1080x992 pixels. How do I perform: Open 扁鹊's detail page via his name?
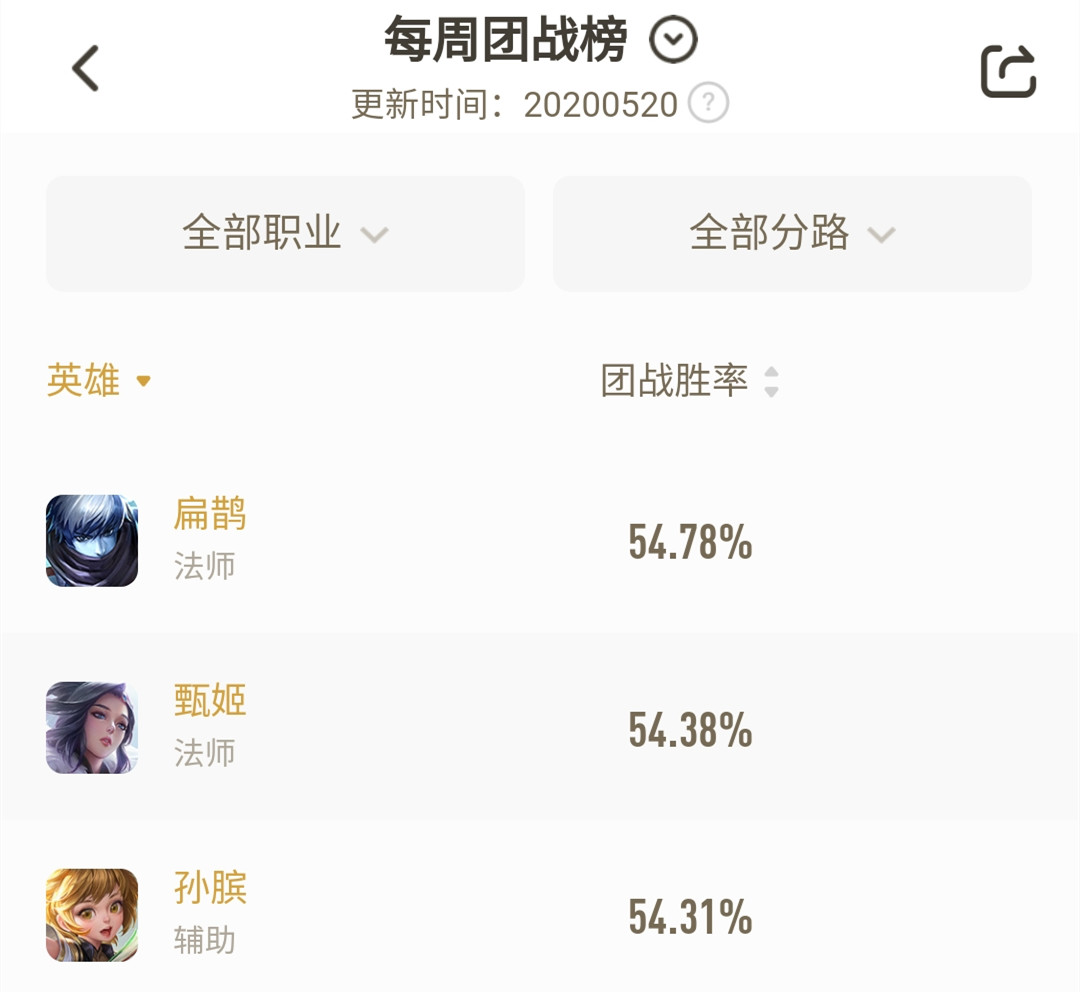tap(207, 514)
